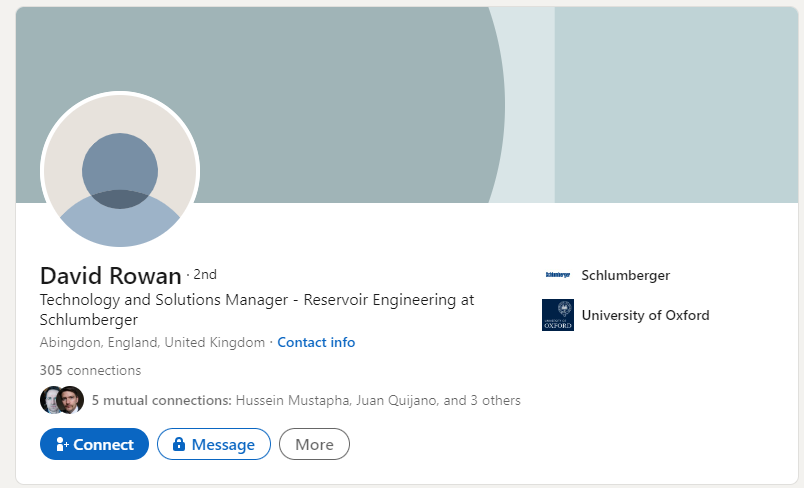
Task: Click the Abingdon, England, United Kingdom location
Action: point(152,342)
